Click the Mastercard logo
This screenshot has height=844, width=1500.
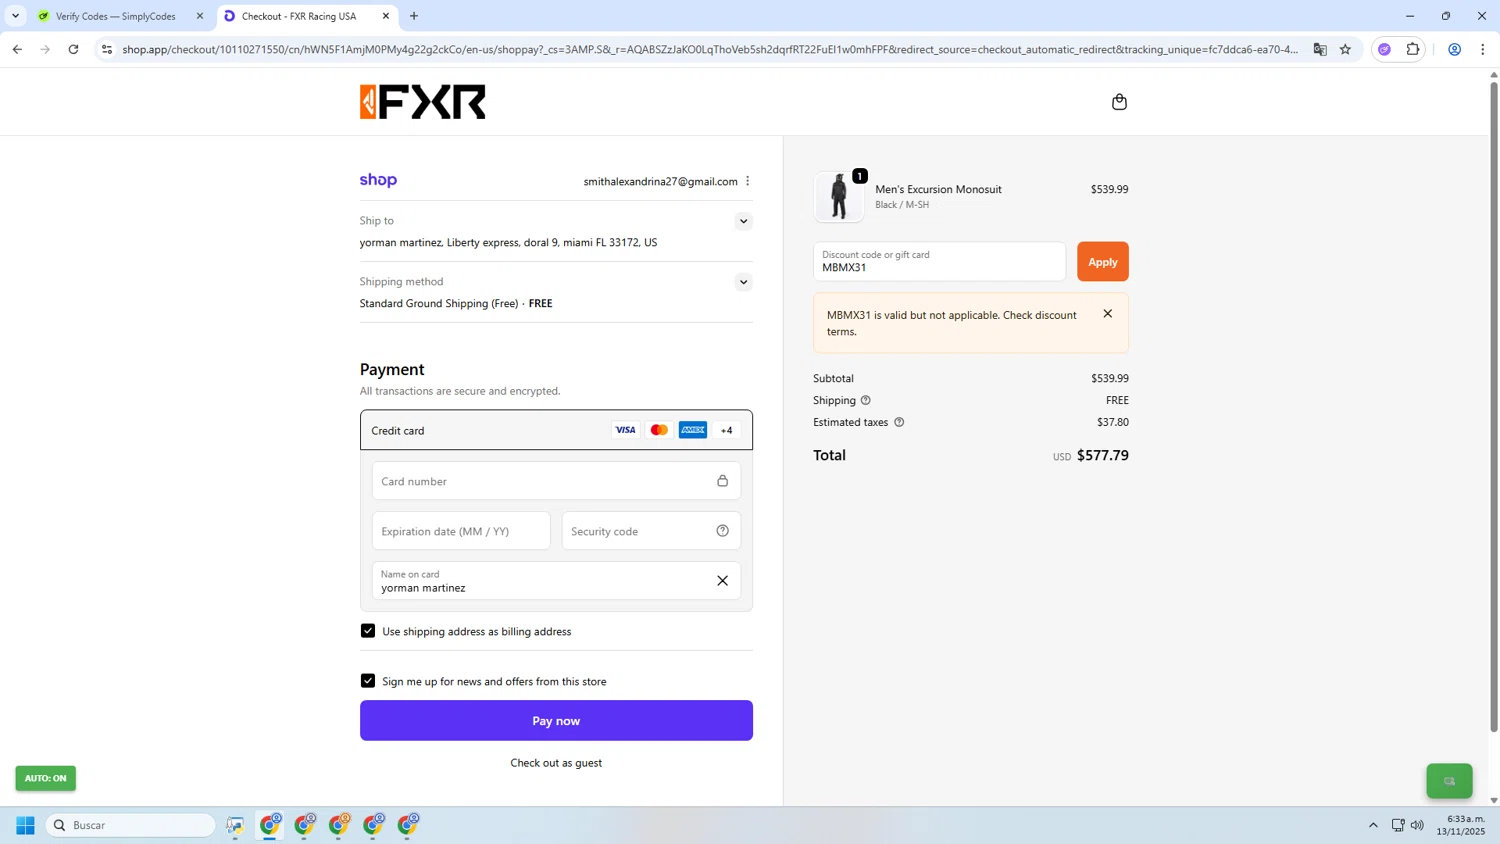tap(659, 430)
